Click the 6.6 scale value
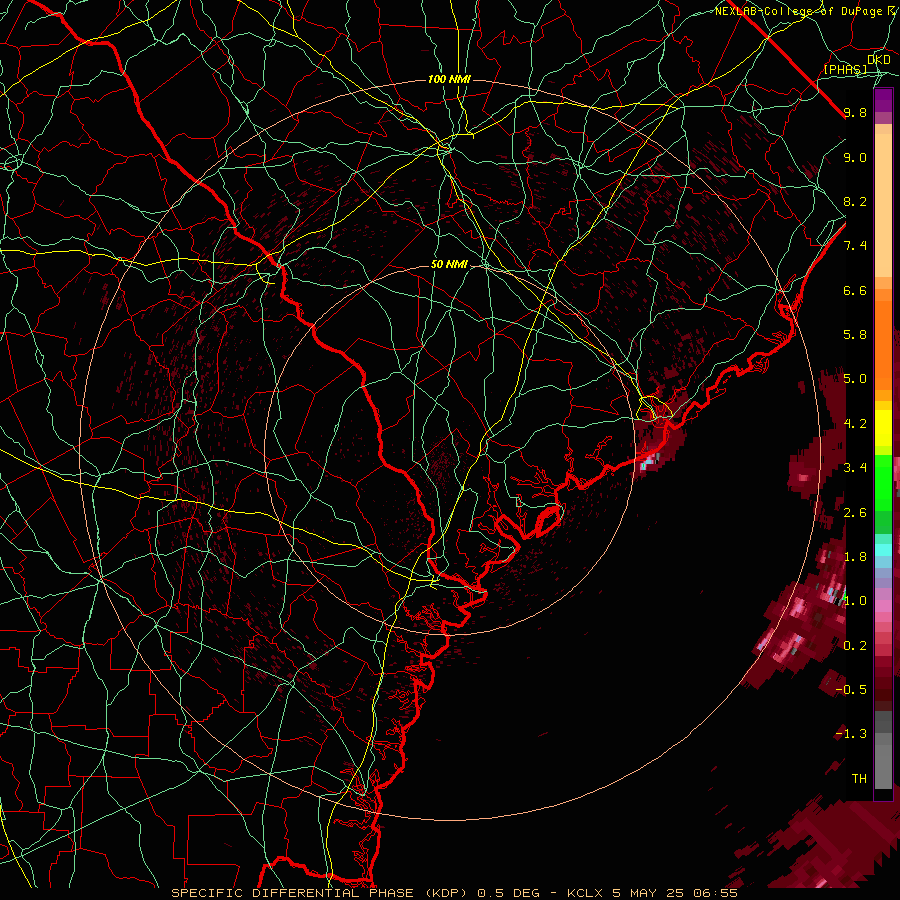This screenshot has width=900, height=900. click(x=855, y=290)
